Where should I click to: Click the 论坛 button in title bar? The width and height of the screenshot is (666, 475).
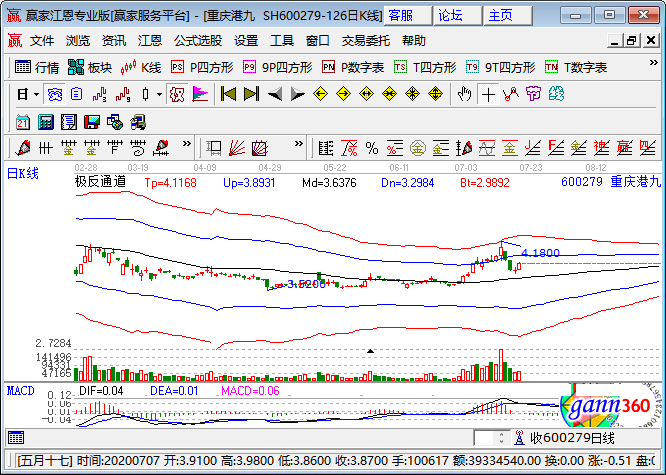coord(457,16)
